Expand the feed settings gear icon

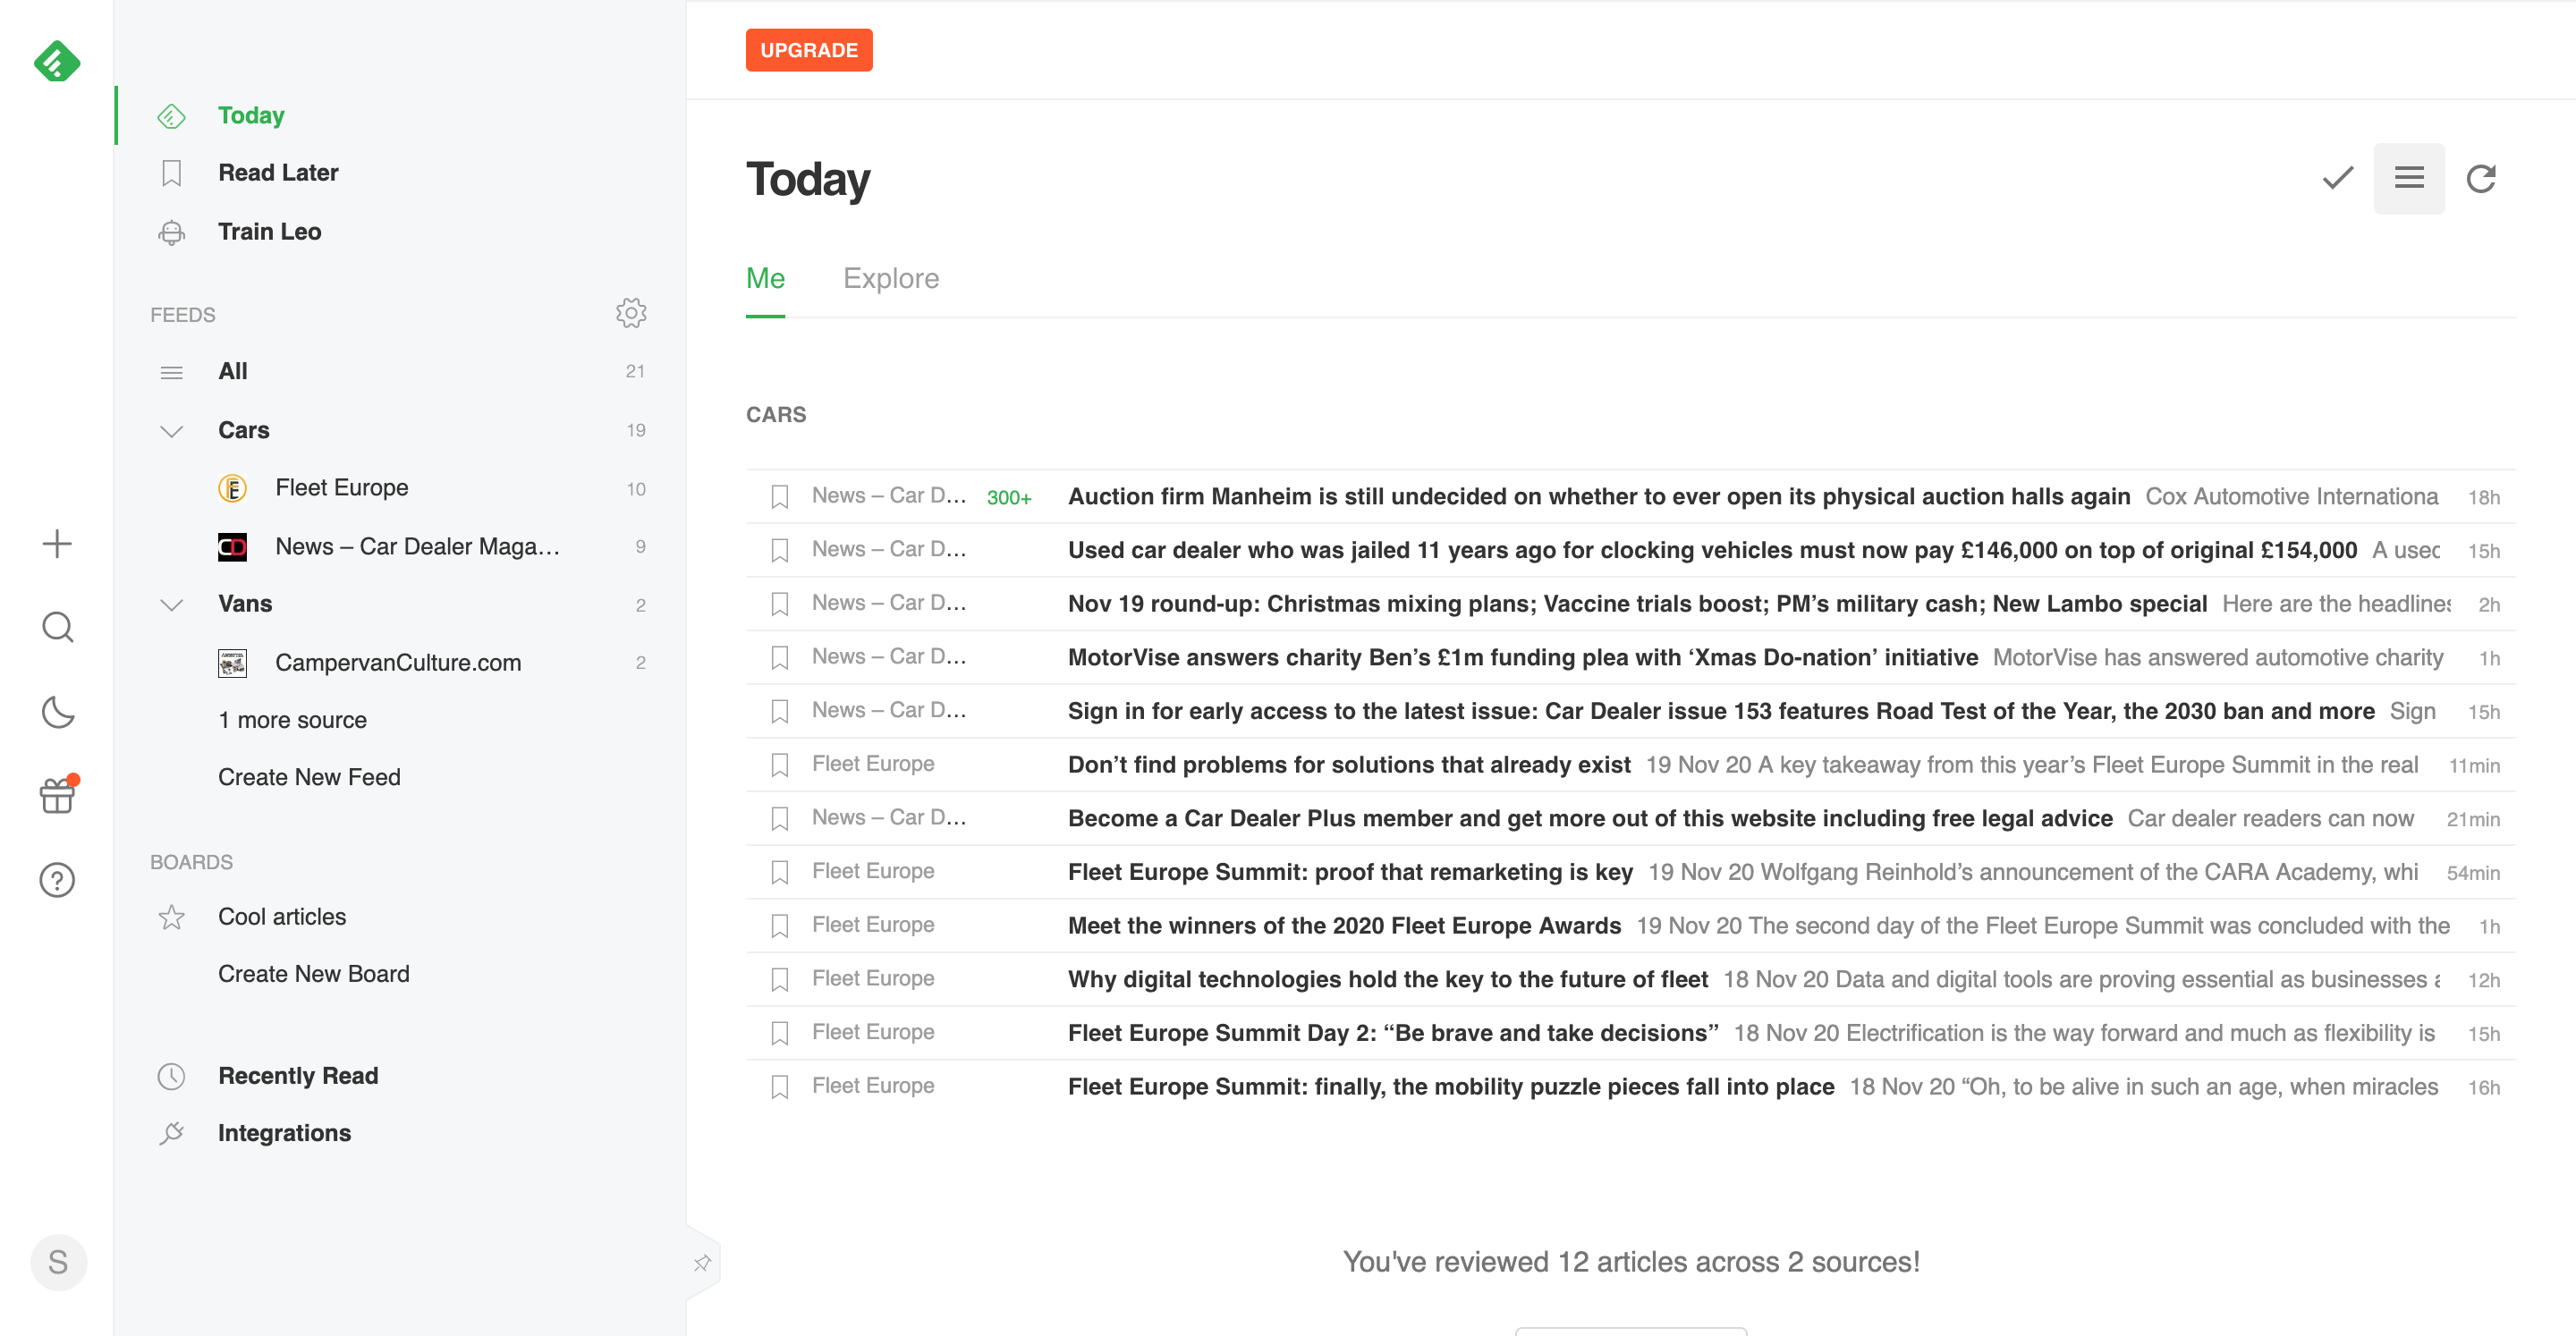click(x=631, y=312)
